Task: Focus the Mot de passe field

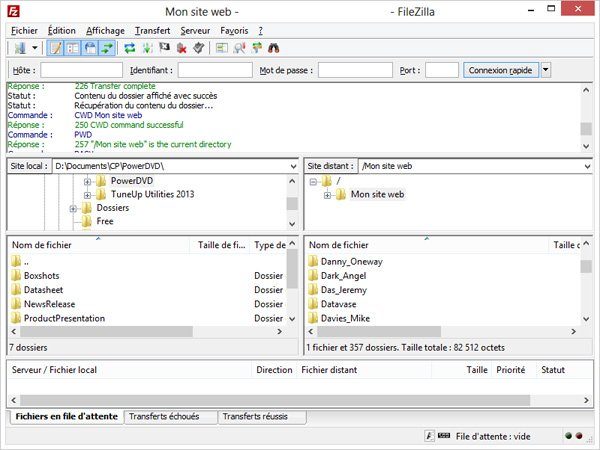Action: 355,70
